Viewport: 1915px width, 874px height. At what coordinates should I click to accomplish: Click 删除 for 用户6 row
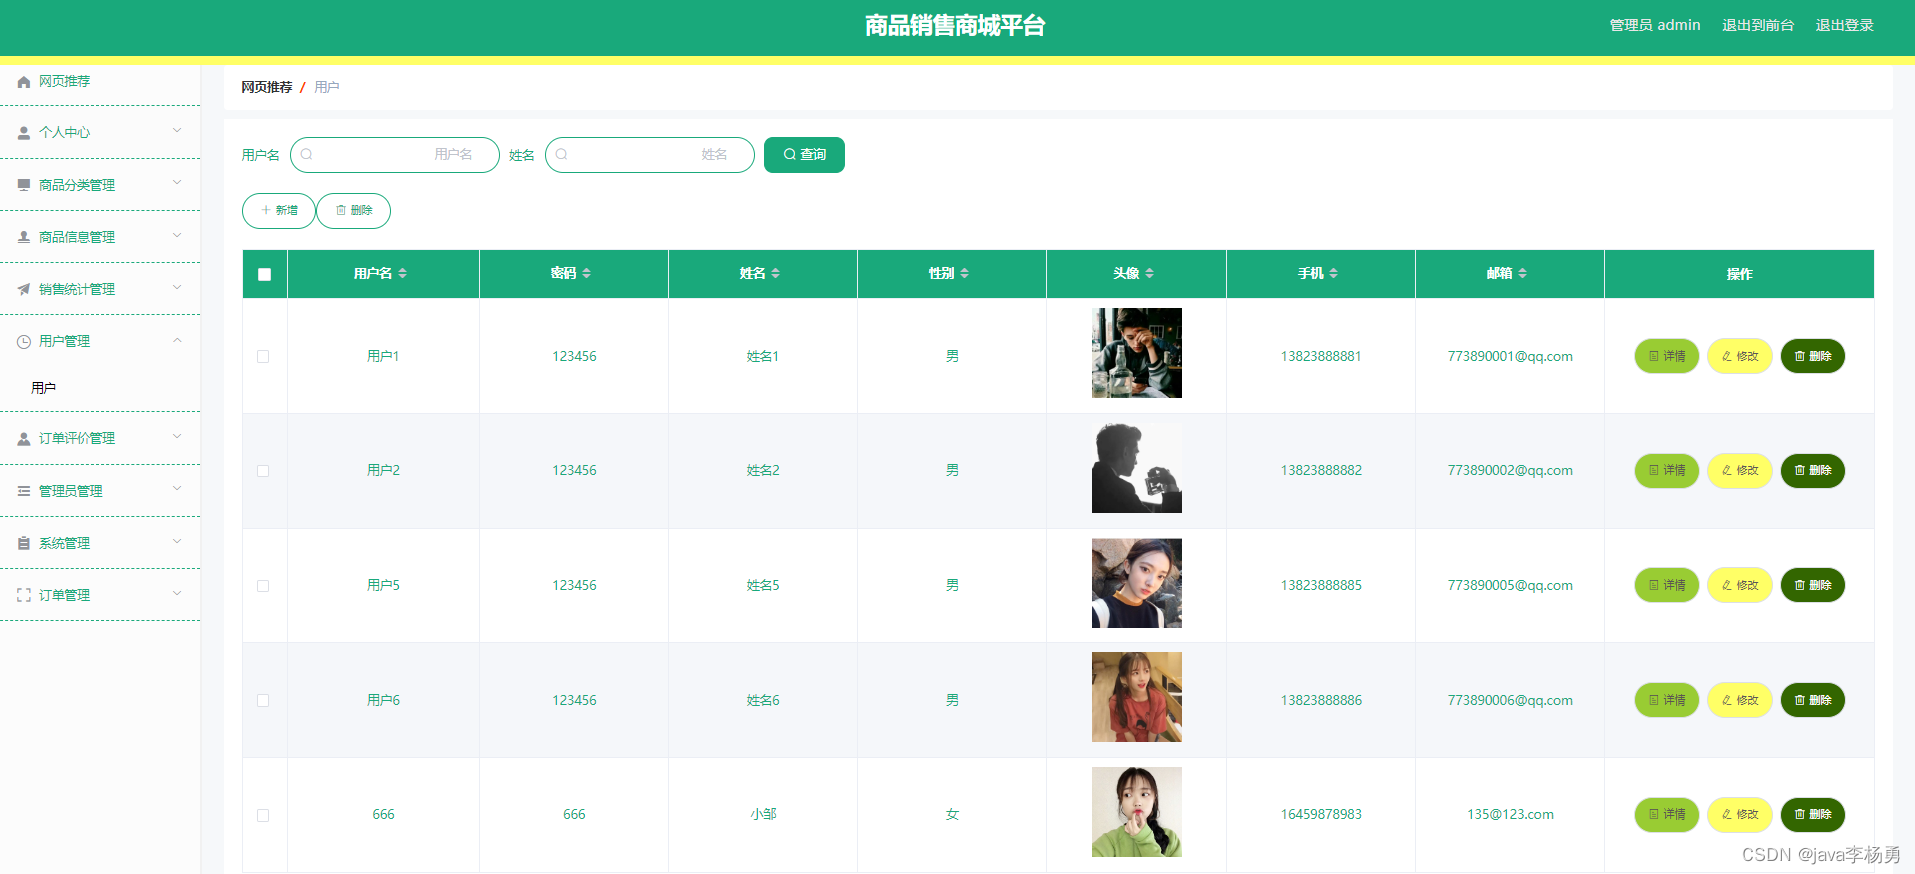click(x=1813, y=700)
